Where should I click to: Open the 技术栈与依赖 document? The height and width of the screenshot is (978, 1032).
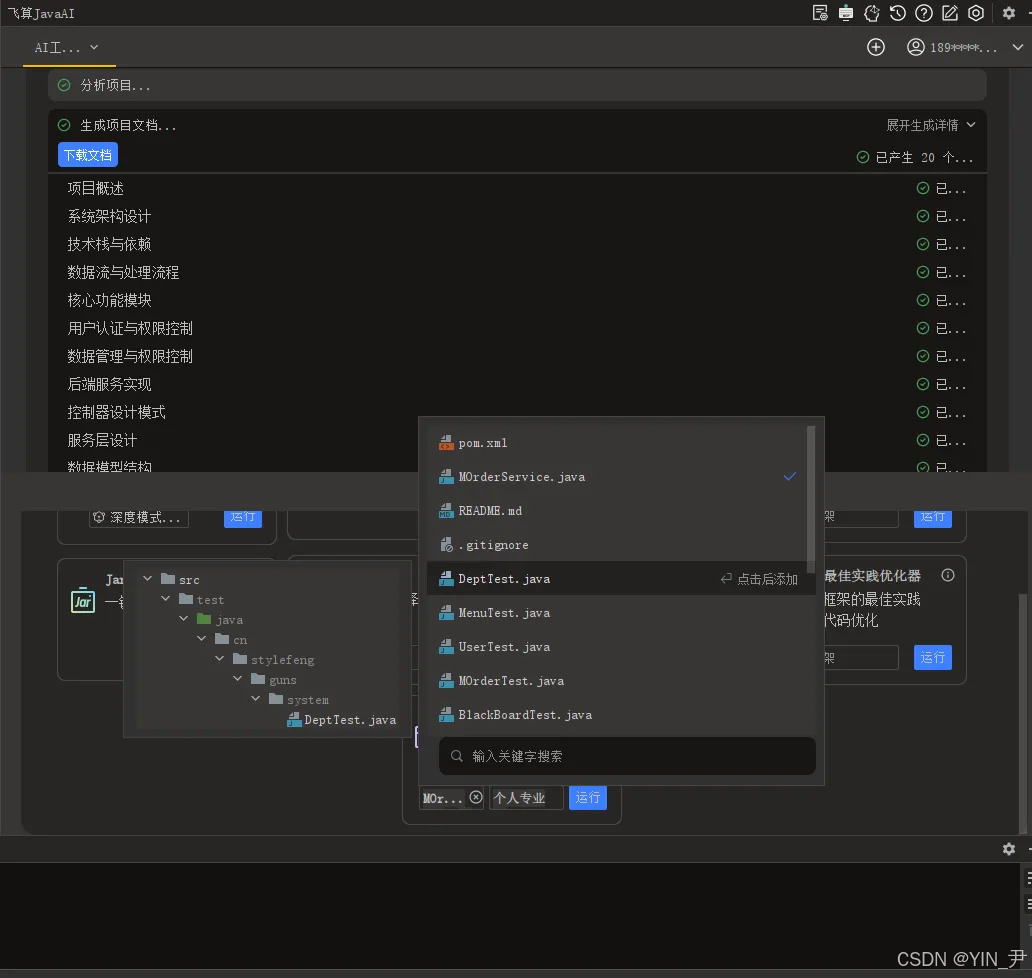click(x=109, y=245)
